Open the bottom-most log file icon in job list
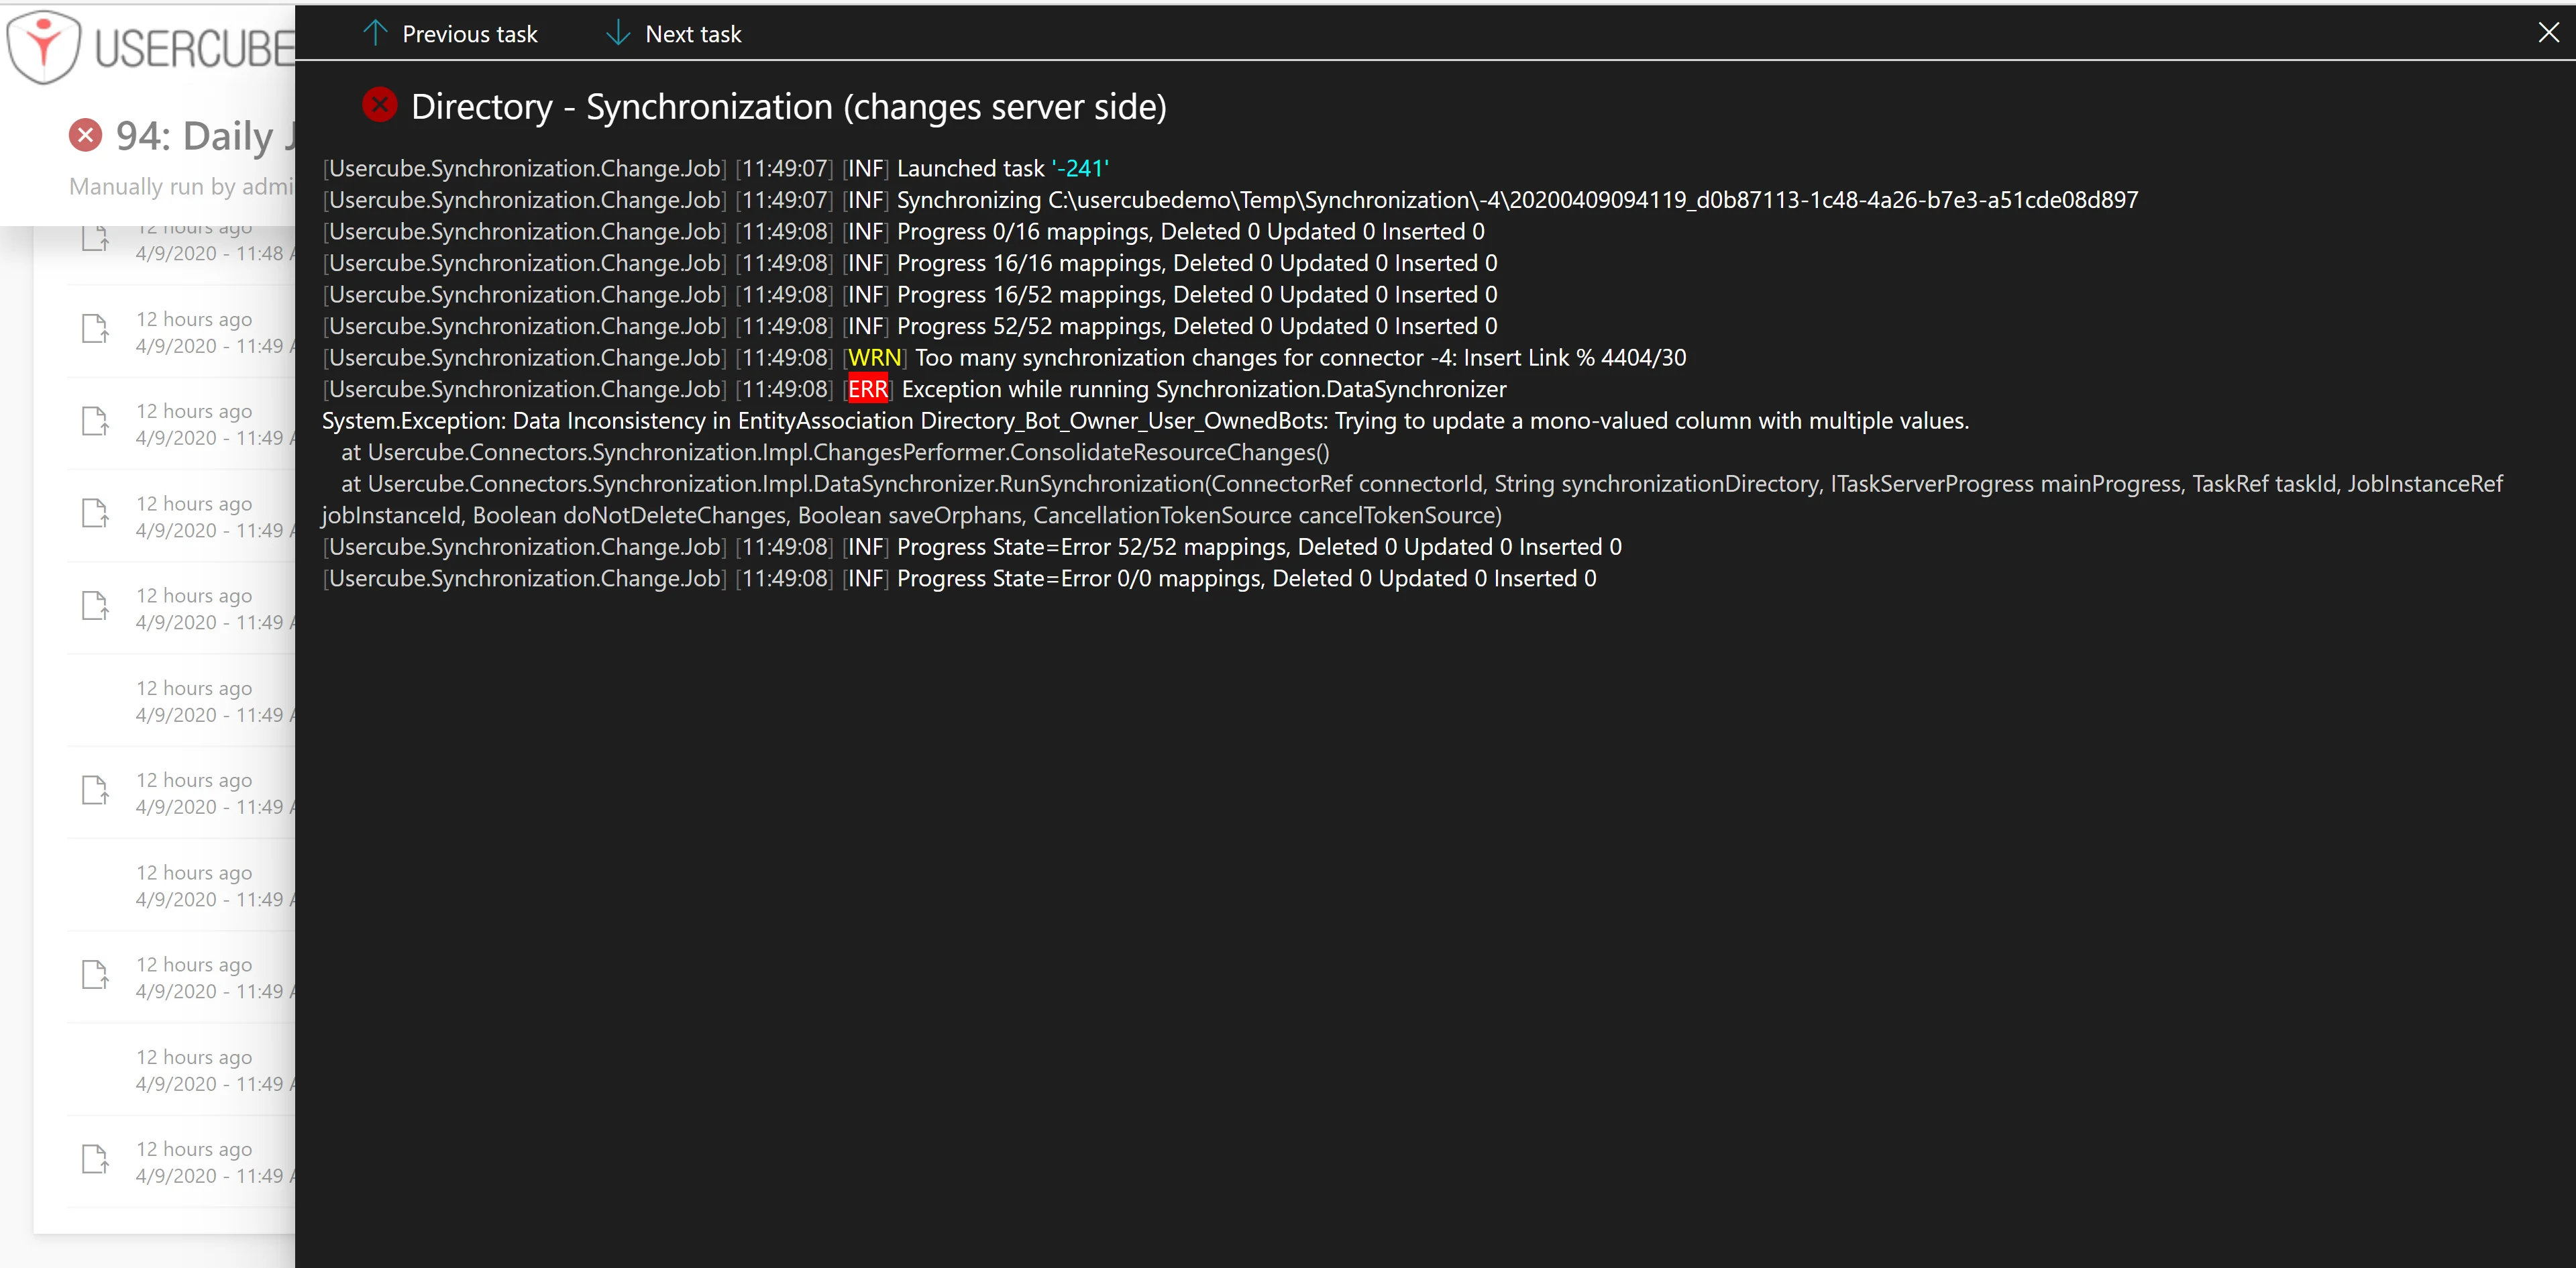The image size is (2576, 1268). pyautogui.click(x=95, y=1160)
